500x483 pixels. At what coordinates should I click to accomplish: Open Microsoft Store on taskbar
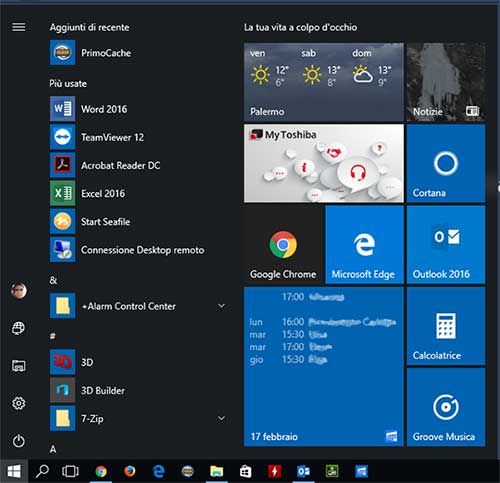click(245, 471)
